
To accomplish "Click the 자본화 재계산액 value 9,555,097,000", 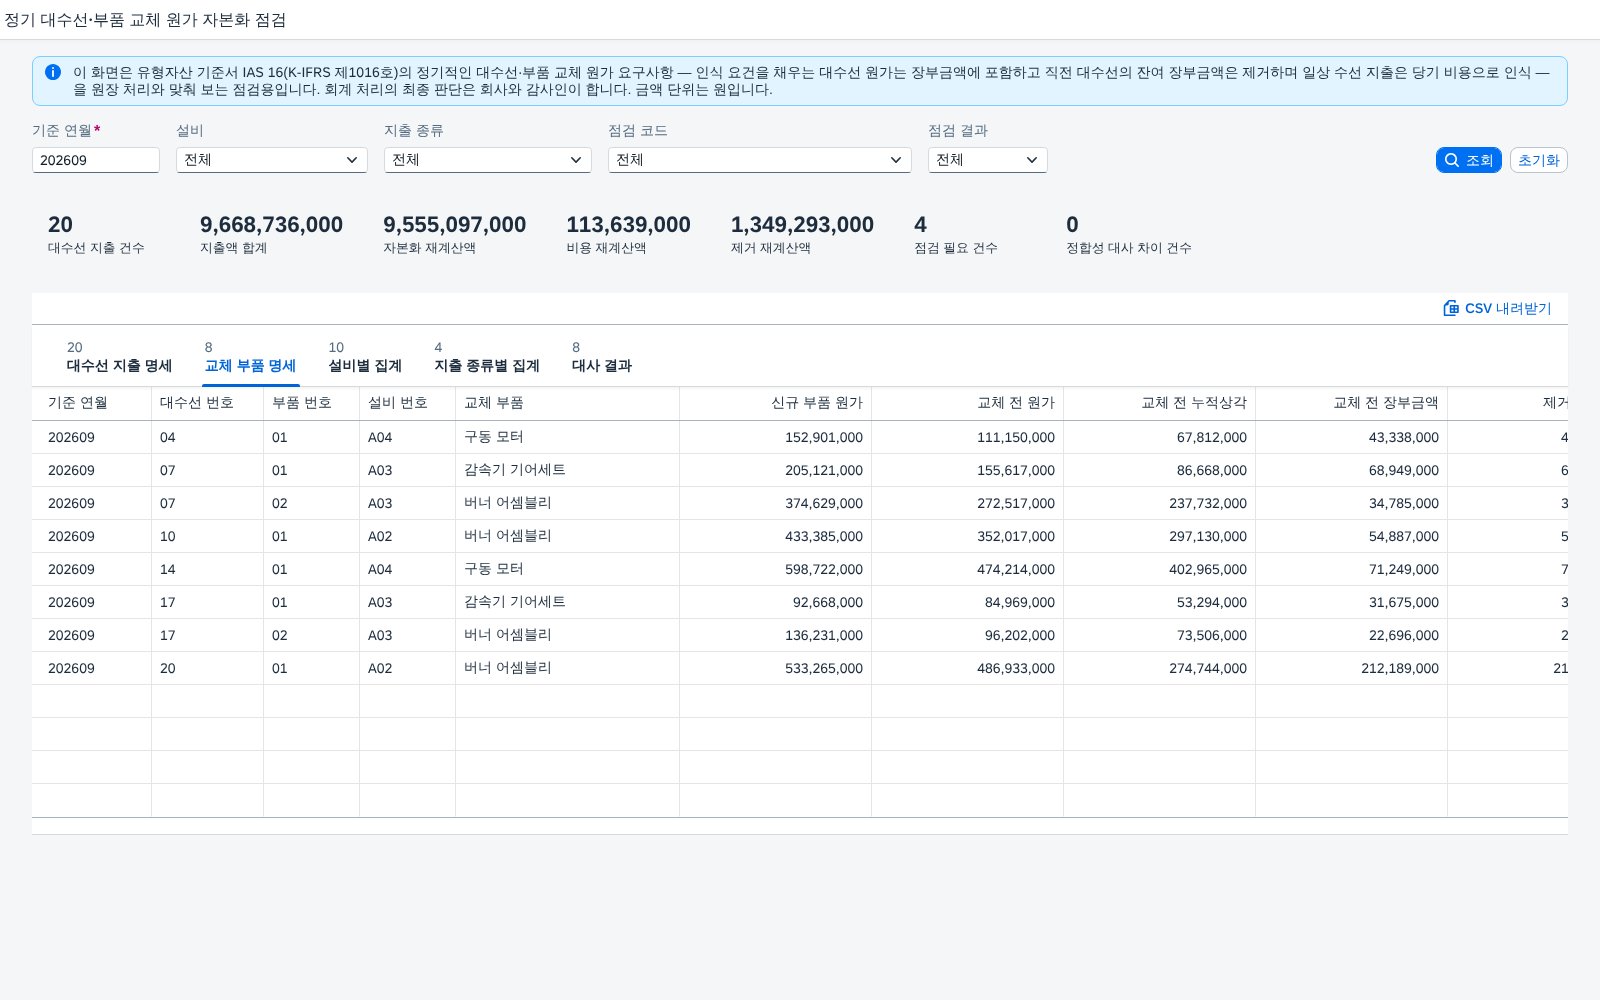I will [x=455, y=225].
